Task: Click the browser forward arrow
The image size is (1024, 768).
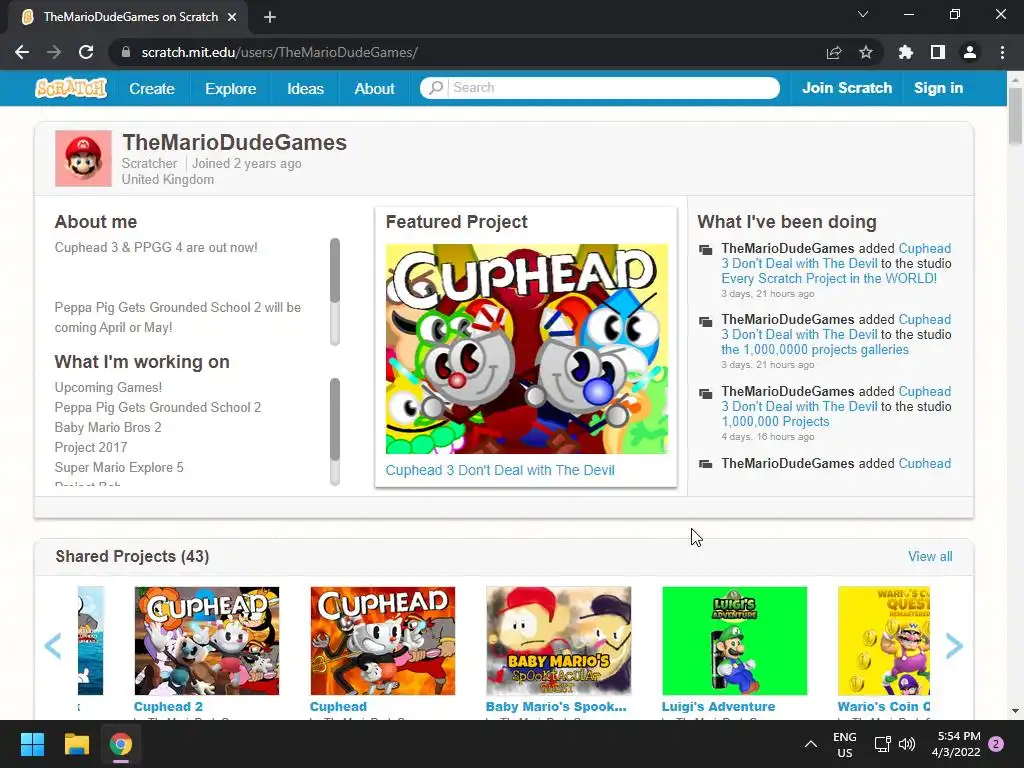Action: (x=54, y=52)
